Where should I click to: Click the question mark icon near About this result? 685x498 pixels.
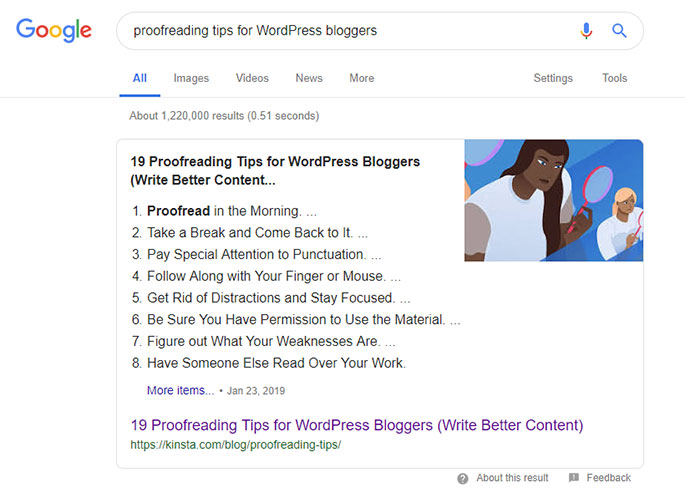(x=463, y=478)
